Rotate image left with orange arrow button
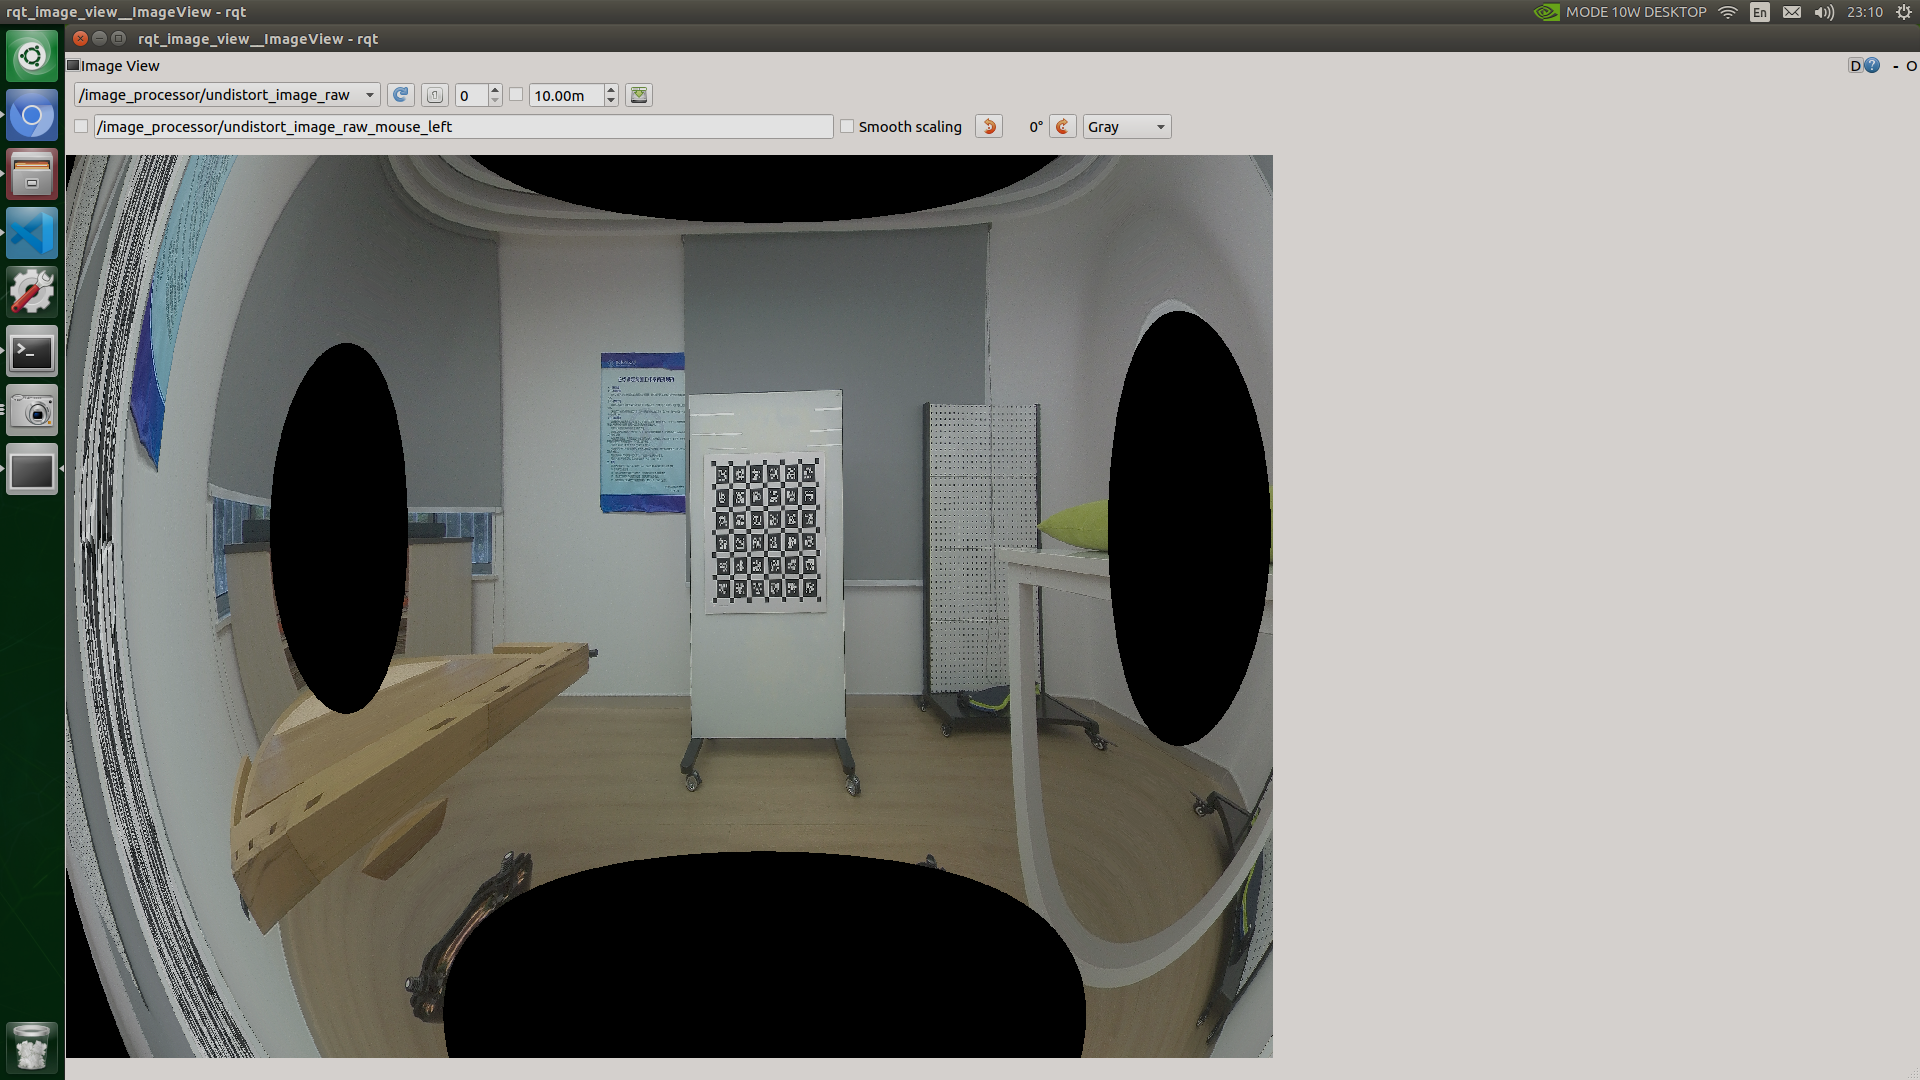 [989, 127]
